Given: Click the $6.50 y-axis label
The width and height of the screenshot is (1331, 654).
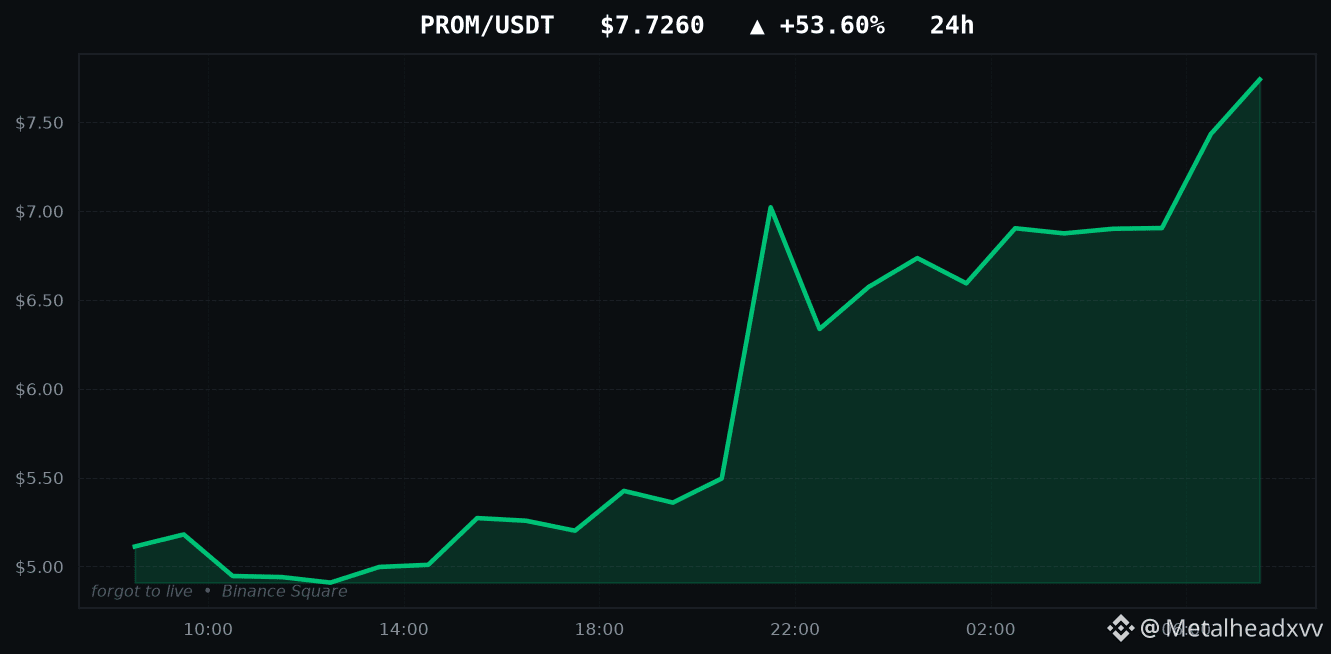Looking at the screenshot, I should tap(39, 301).
